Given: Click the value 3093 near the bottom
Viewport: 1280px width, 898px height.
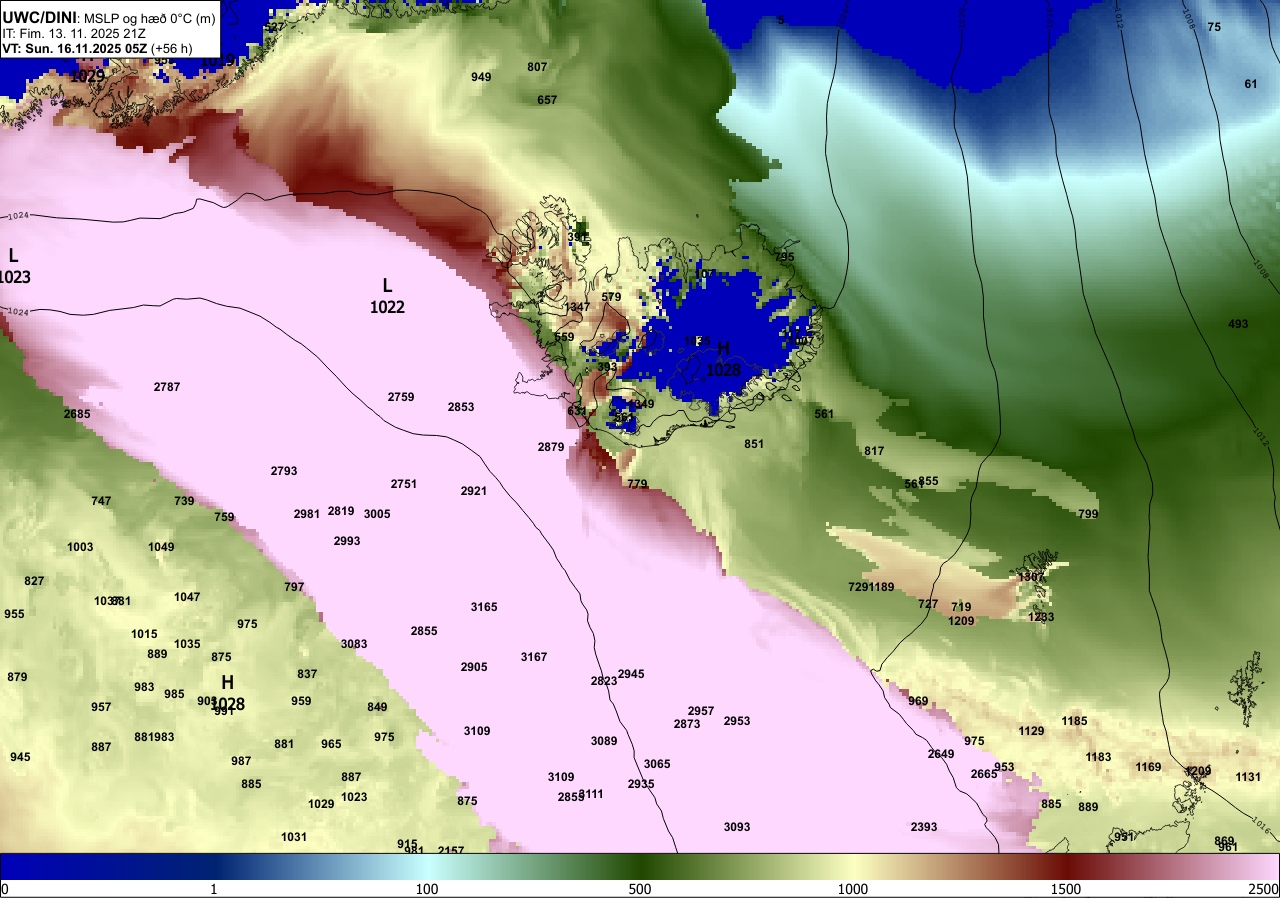Looking at the screenshot, I should [x=737, y=827].
